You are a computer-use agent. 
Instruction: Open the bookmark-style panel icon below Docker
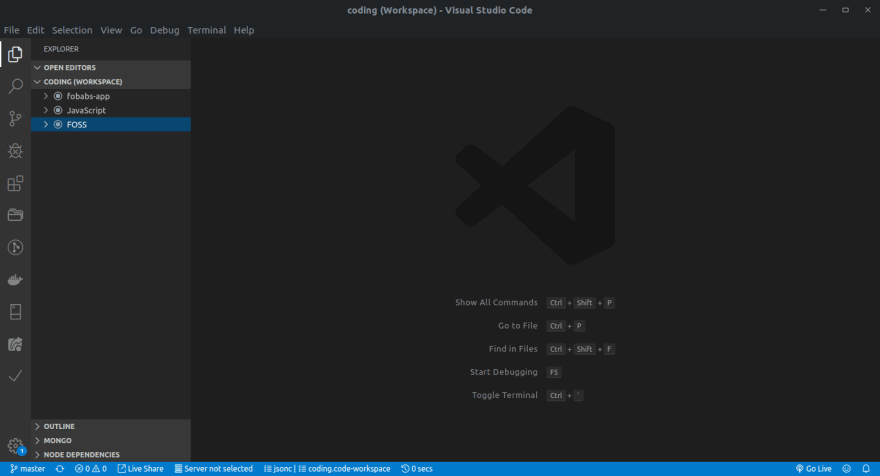[x=15, y=312]
